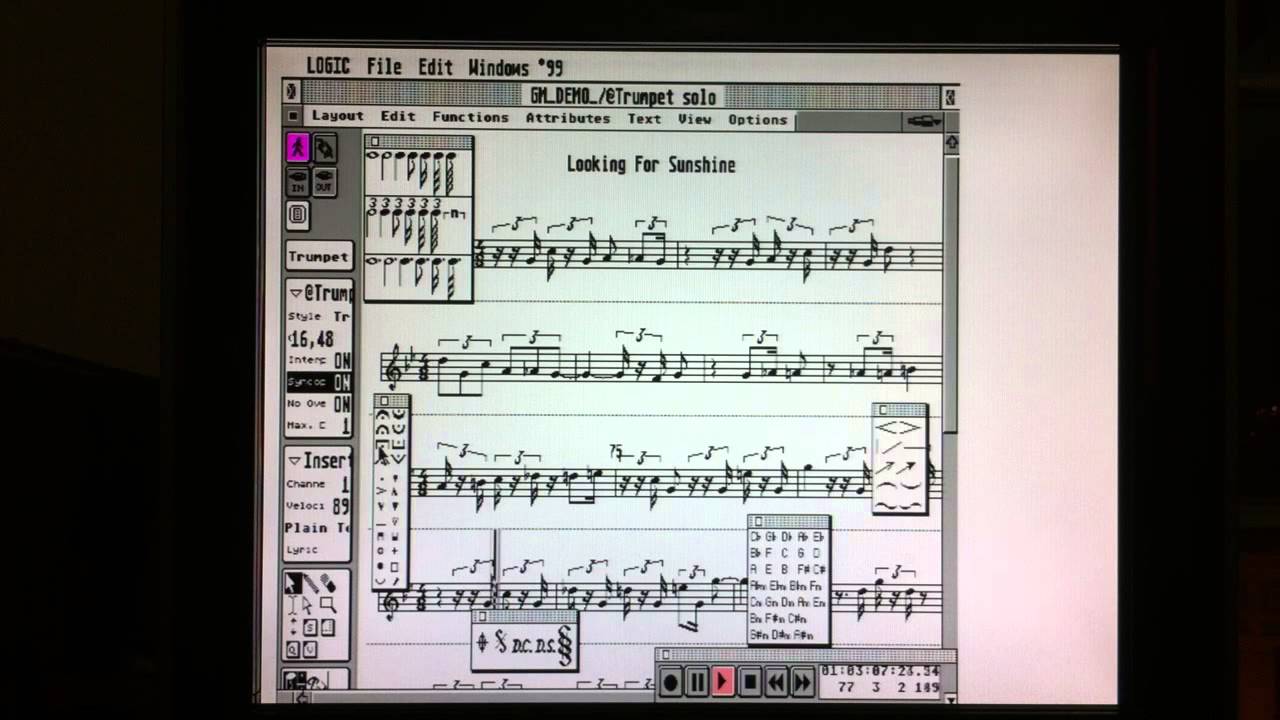
Task: Select the Q quantize tool
Action: click(292, 649)
